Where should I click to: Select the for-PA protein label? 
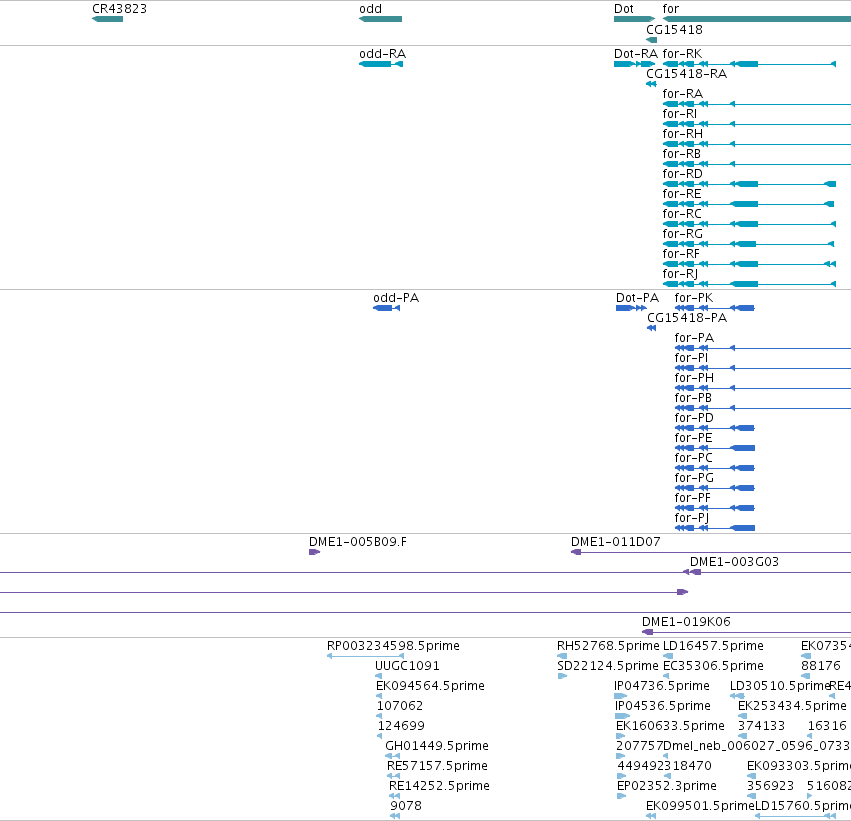[694, 338]
